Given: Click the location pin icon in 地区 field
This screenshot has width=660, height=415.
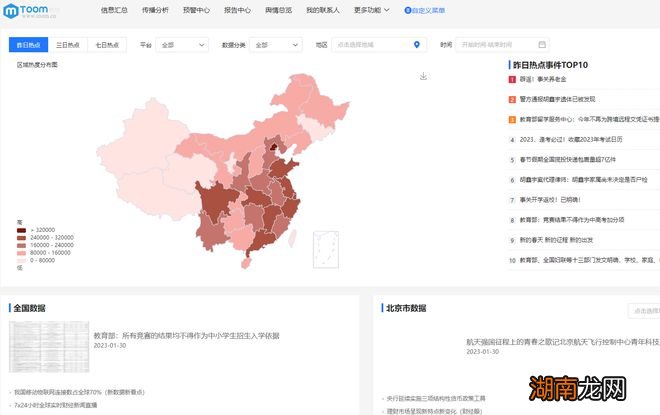Looking at the screenshot, I should [x=417, y=45].
